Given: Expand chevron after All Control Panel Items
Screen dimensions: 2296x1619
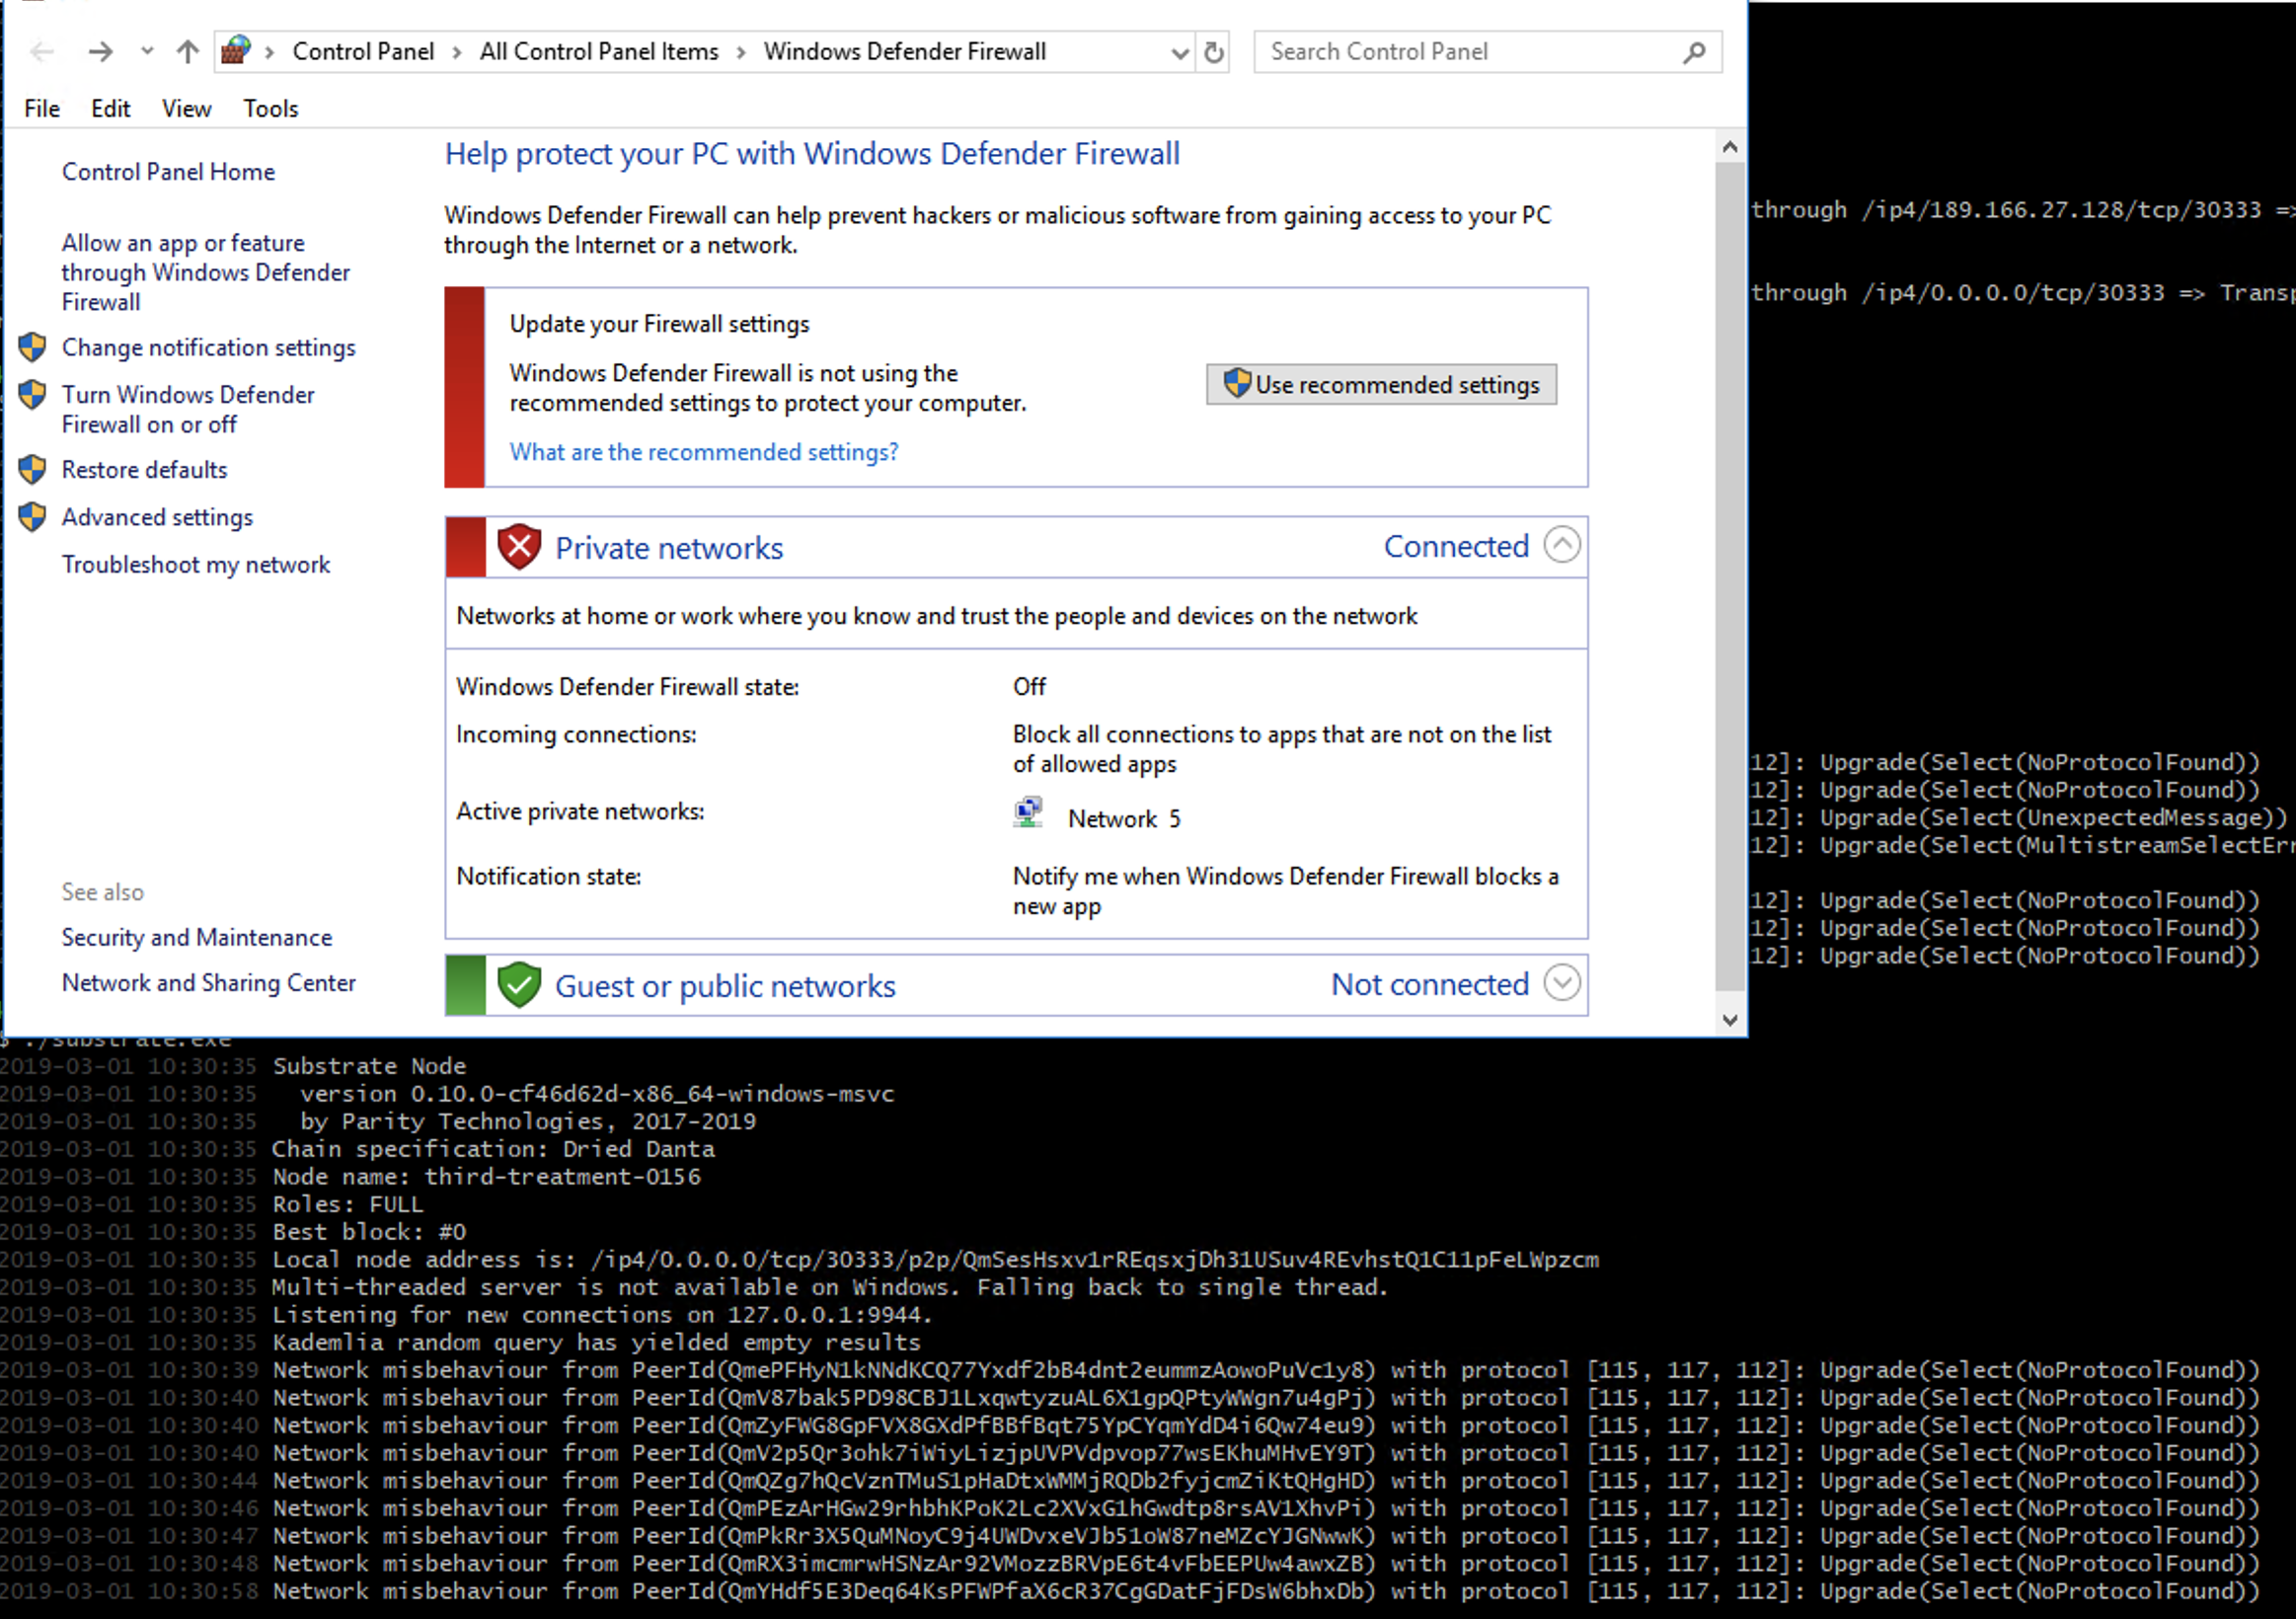Looking at the screenshot, I should pos(741,52).
